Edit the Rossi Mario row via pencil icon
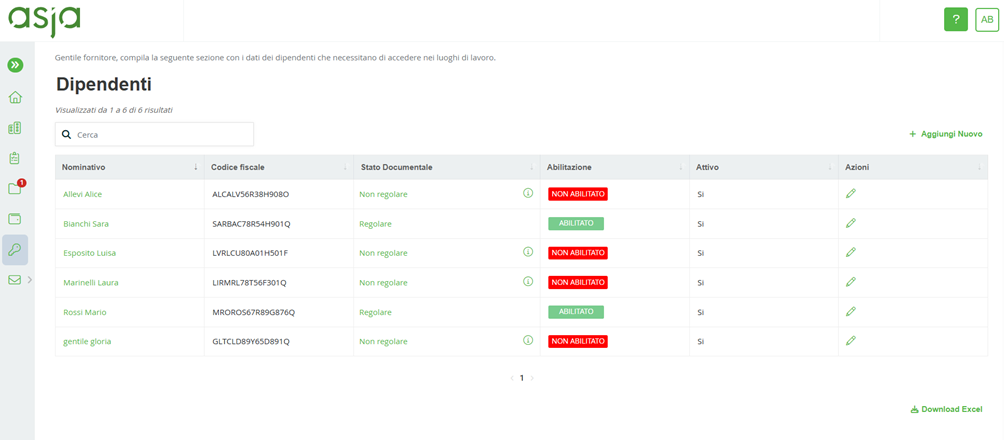 [x=851, y=312]
